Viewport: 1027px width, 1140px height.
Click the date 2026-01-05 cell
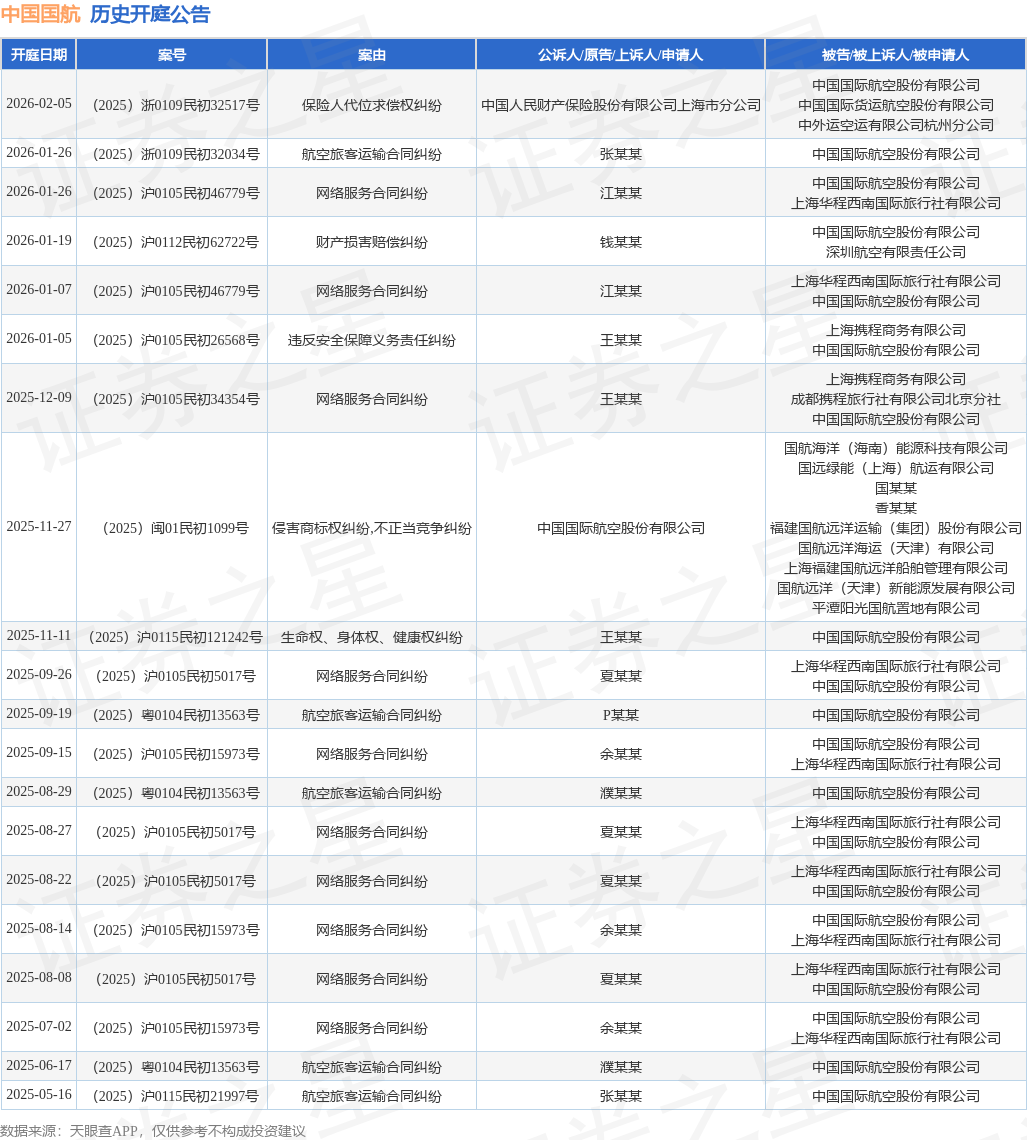[x=39, y=339]
